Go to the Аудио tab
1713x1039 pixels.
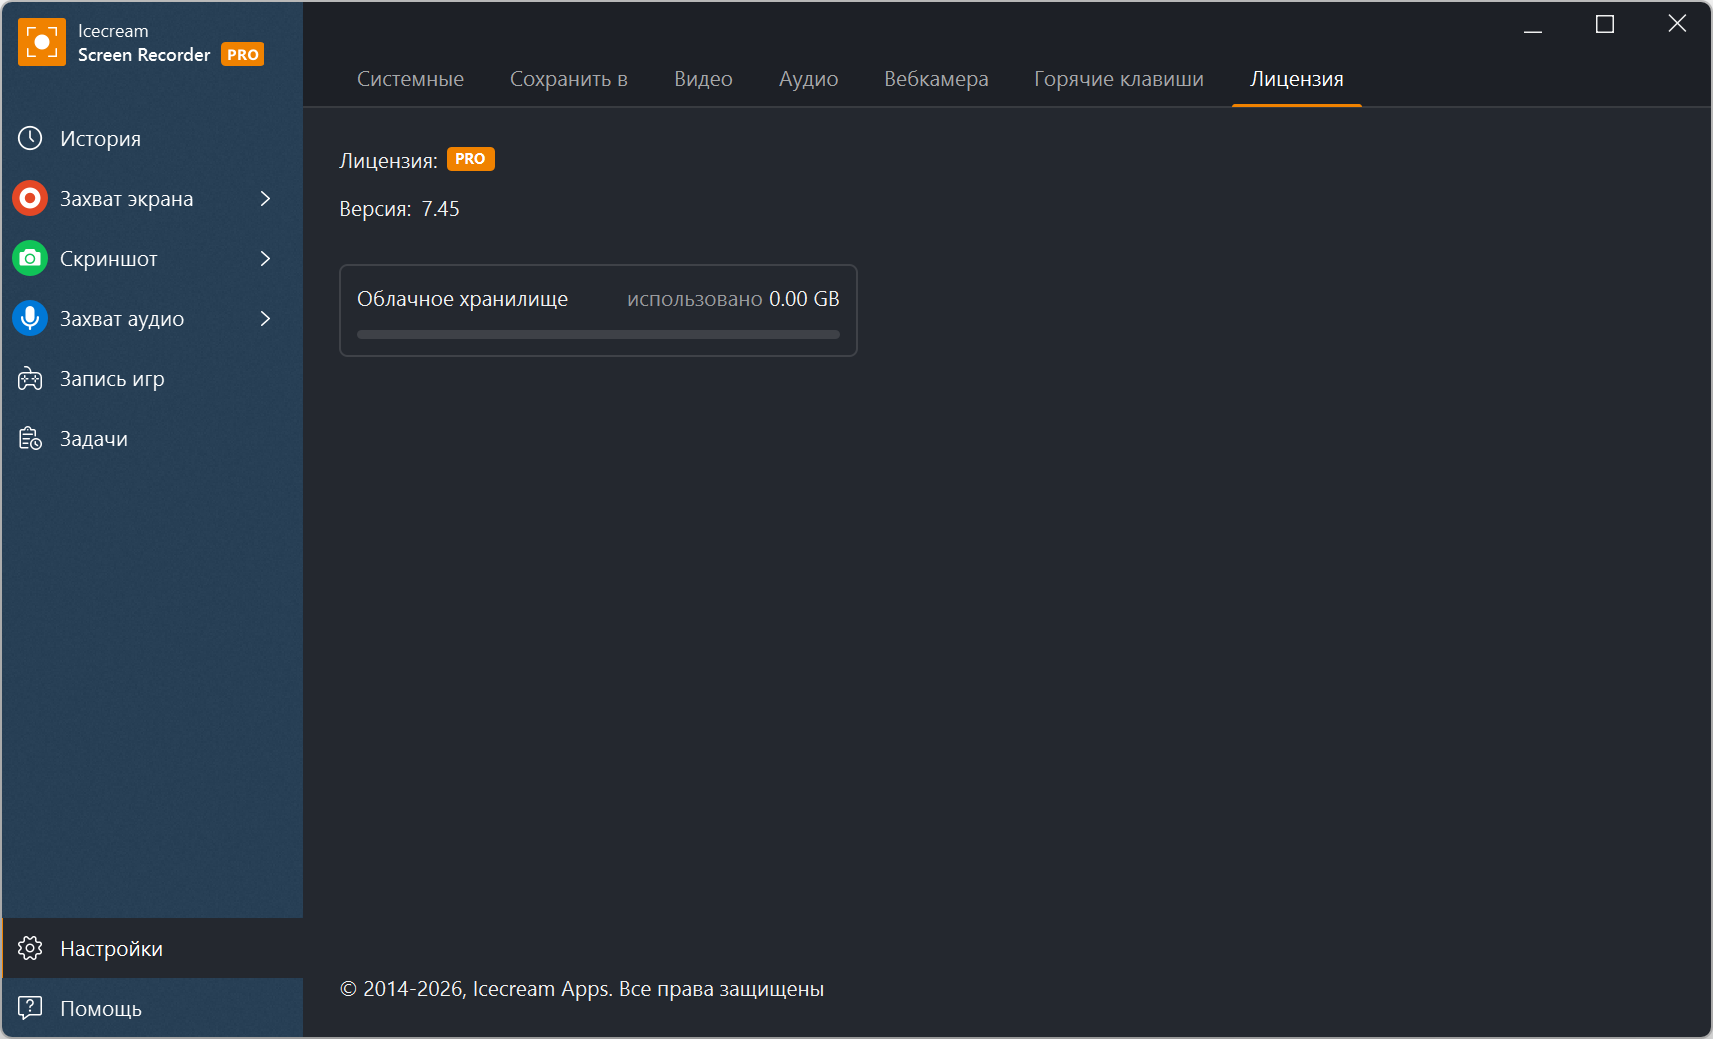[808, 79]
